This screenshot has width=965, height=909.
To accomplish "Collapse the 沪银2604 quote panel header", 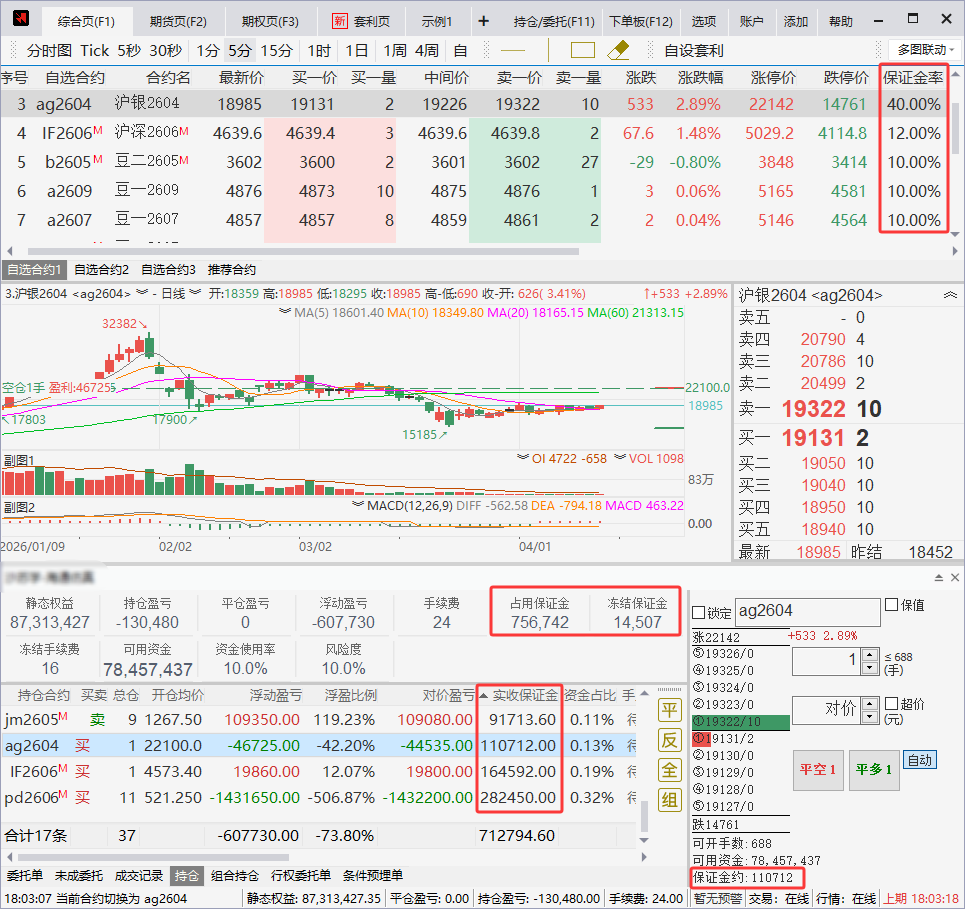I will [x=949, y=295].
